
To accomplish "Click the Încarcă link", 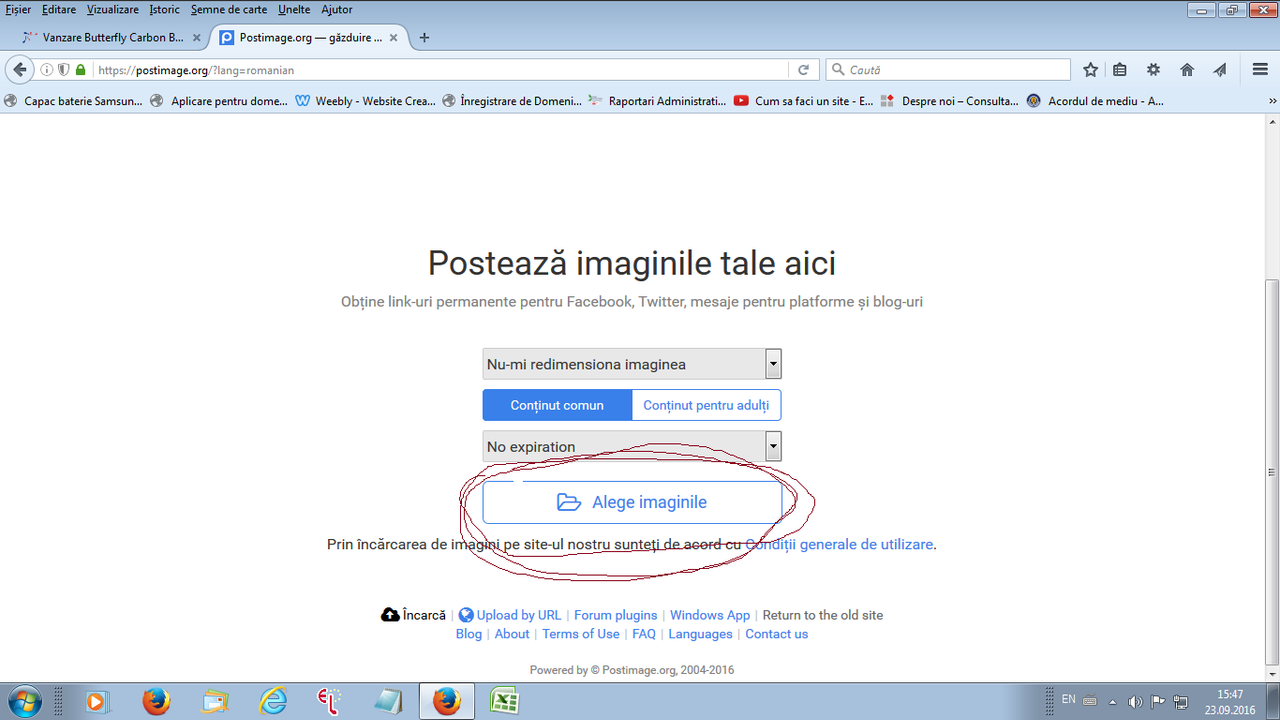I will (424, 615).
